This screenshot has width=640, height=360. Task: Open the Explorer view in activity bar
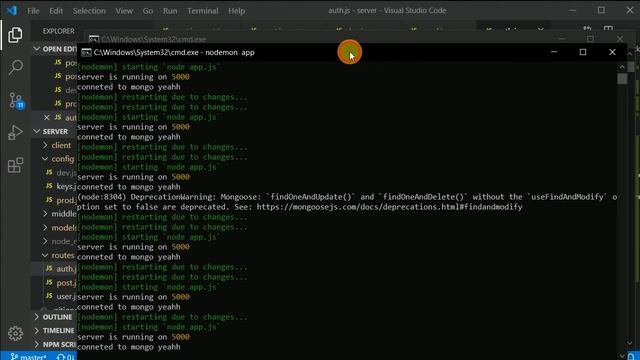click(15, 35)
